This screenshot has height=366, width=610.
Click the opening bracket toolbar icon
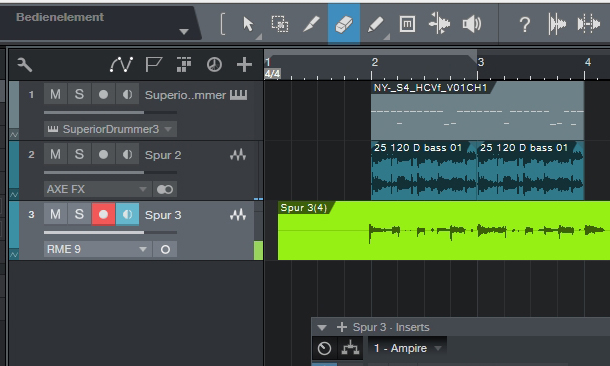pyautogui.click(x=223, y=24)
